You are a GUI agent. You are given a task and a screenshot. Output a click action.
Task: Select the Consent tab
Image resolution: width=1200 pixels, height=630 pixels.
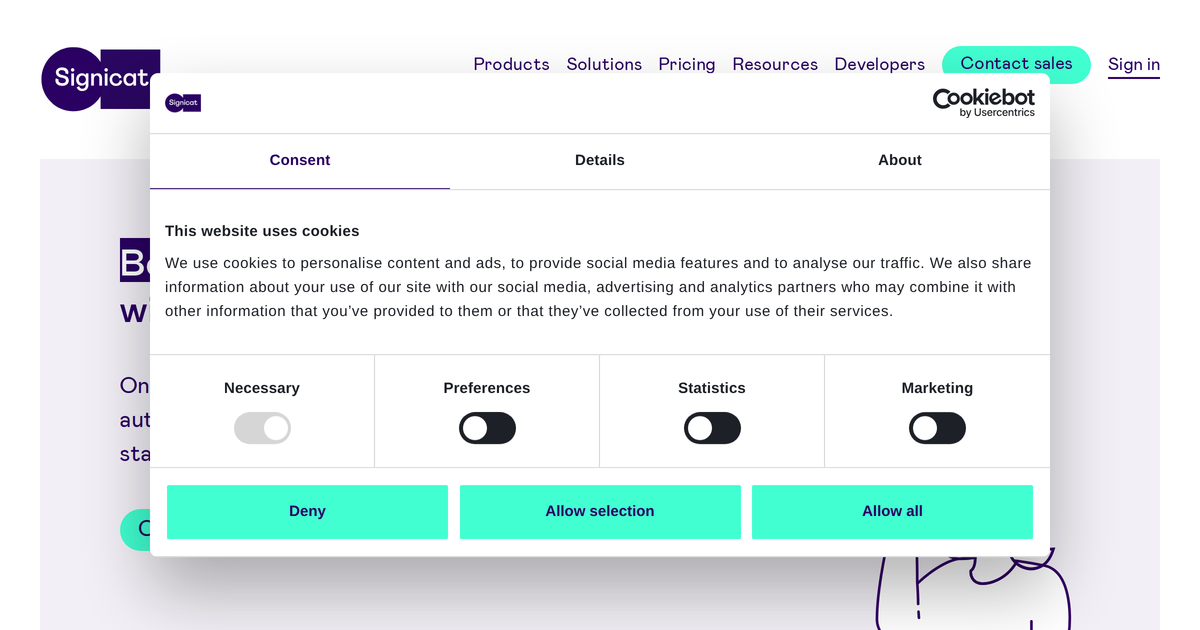(x=299, y=160)
